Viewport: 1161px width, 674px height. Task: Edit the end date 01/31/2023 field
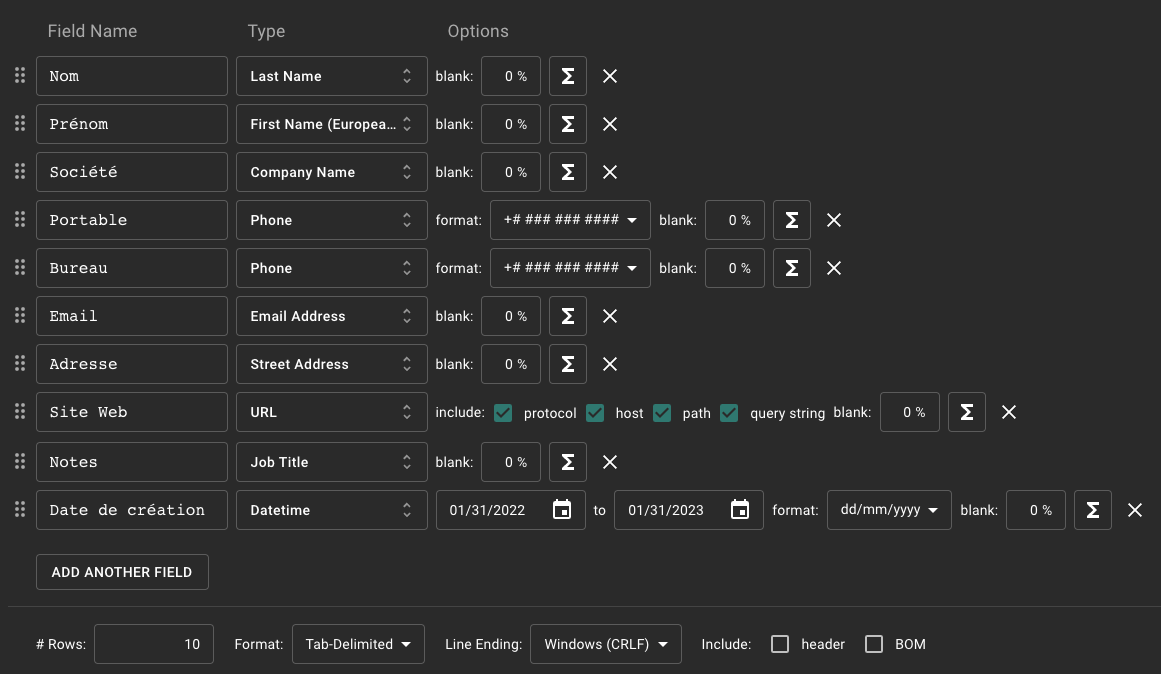[x=689, y=510]
